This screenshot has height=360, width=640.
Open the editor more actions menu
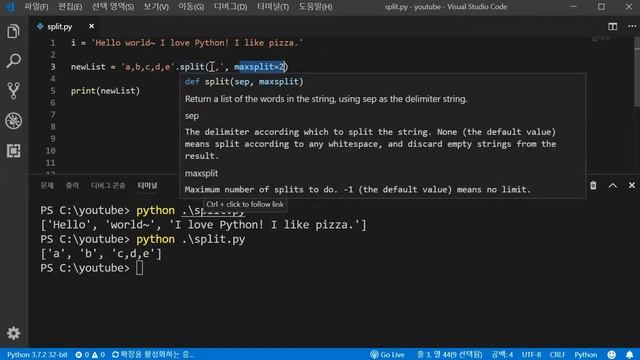point(632,27)
